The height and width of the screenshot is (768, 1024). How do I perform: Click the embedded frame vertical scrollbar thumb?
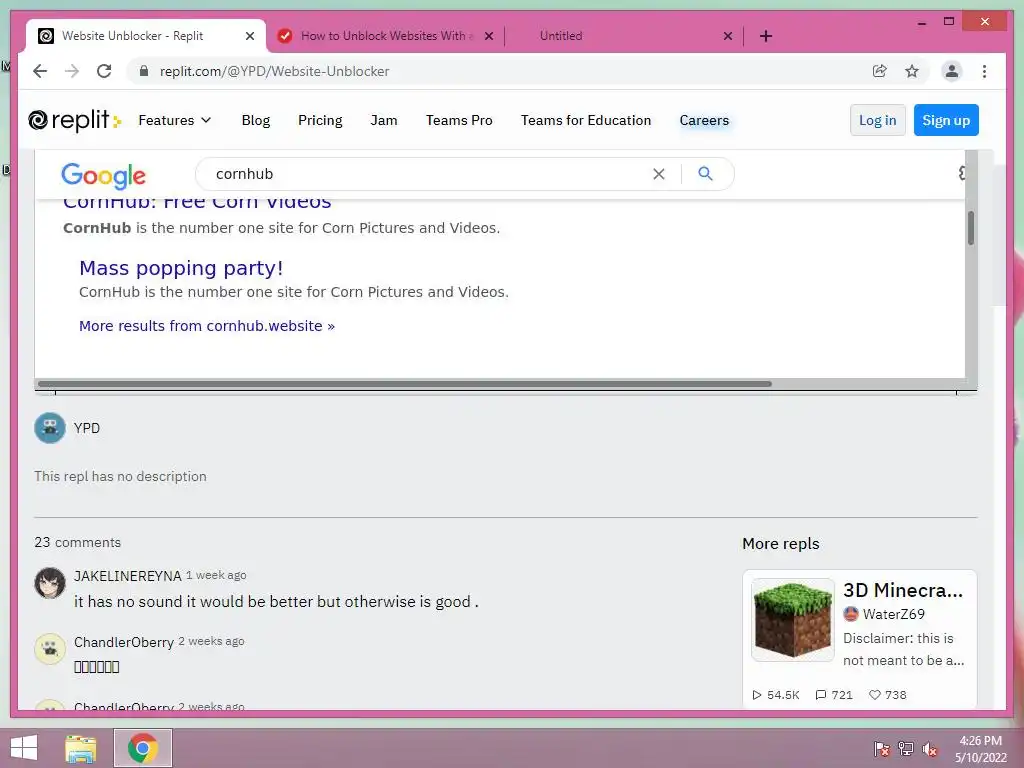coord(971,228)
